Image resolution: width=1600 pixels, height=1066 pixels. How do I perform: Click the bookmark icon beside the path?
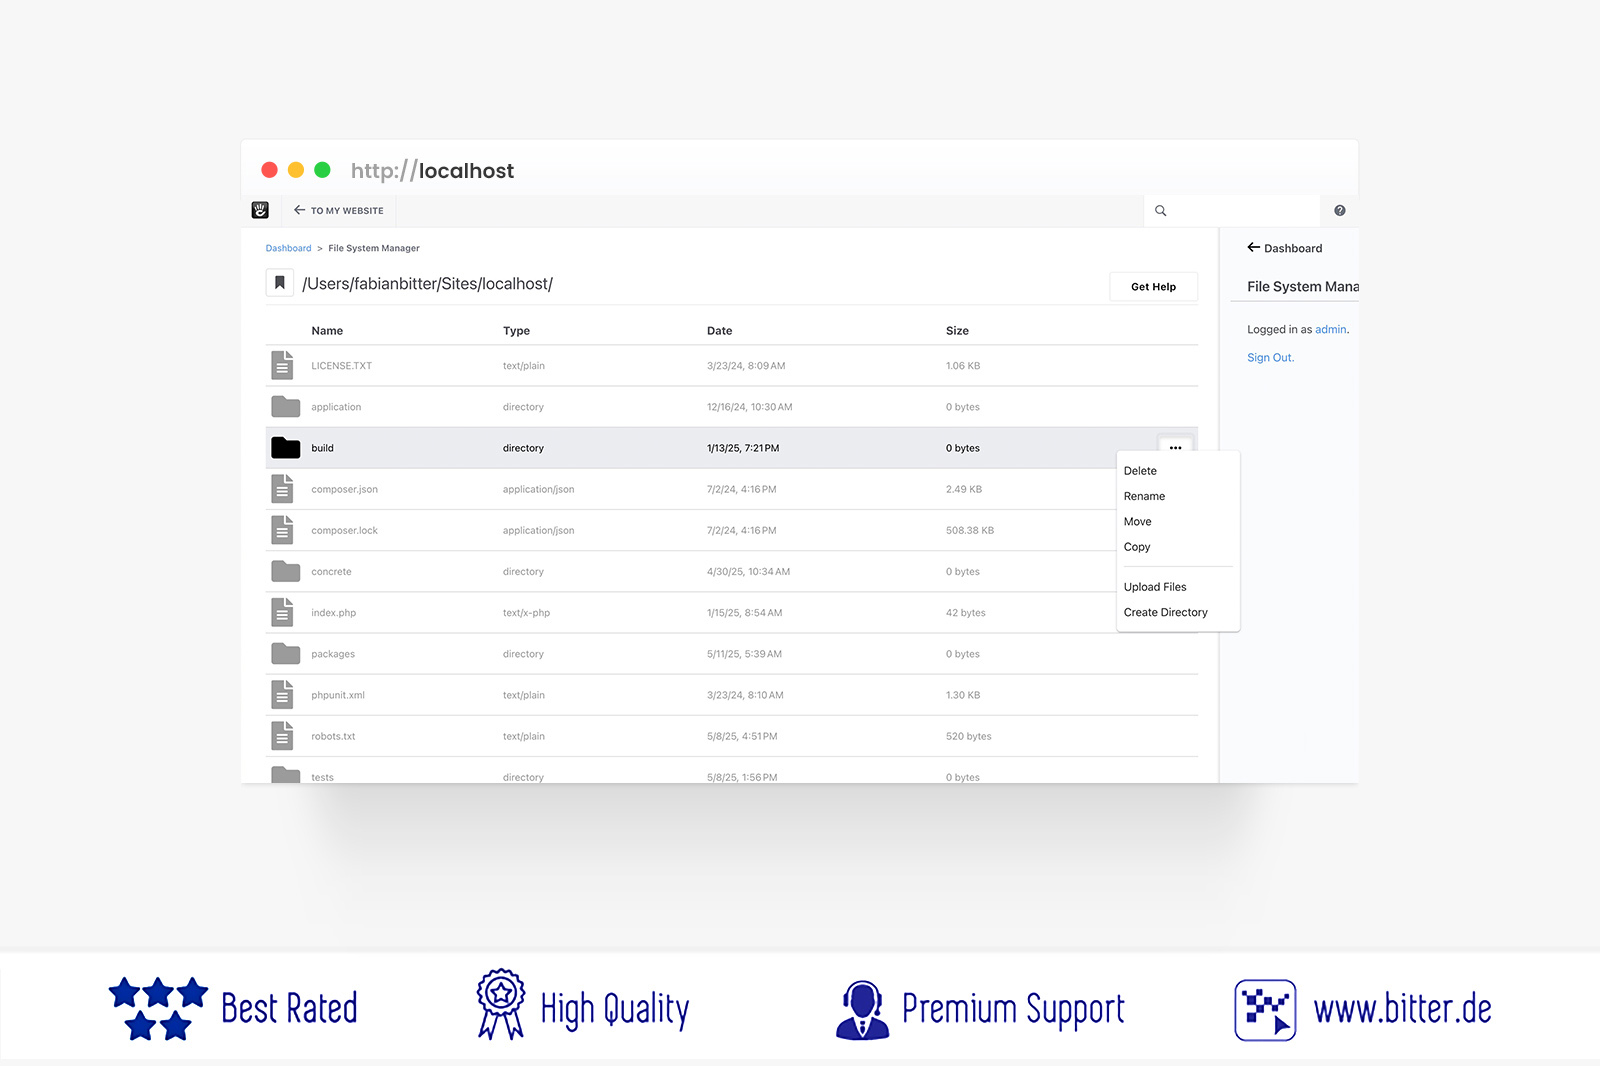click(280, 283)
